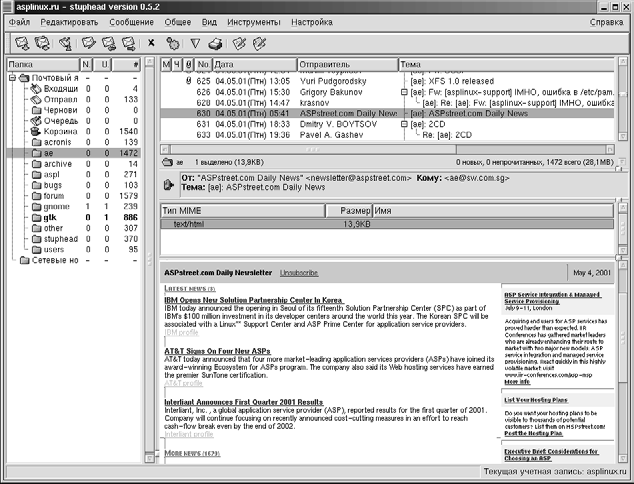
Task: Click the send queued messages toolbar icon
Action: [64, 43]
